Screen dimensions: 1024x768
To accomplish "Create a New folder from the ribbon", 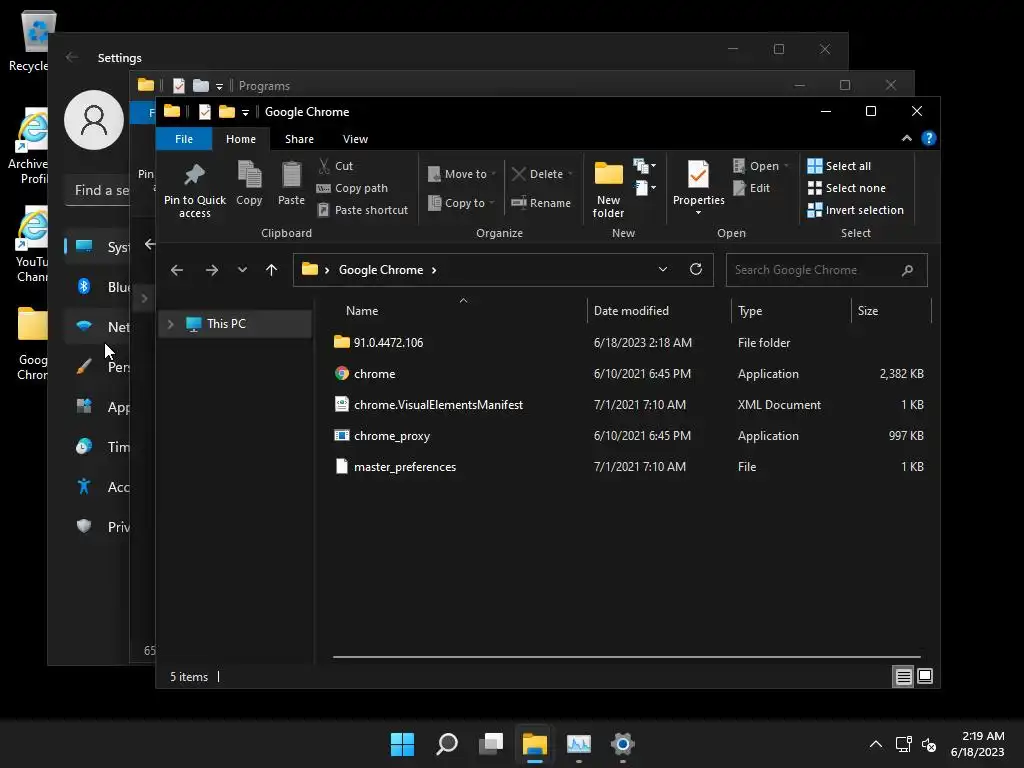I will [x=609, y=189].
